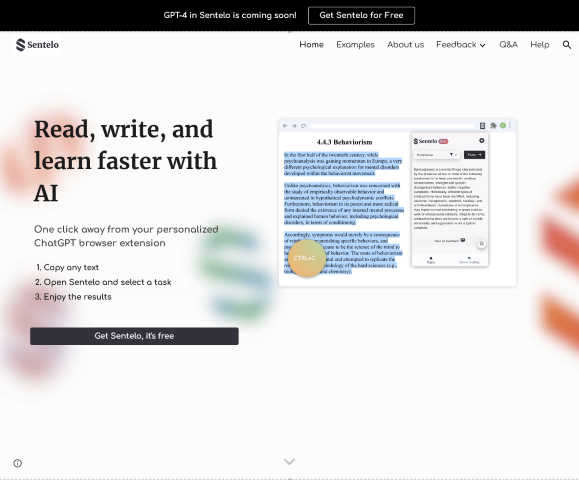Click the 'One click away' subtitle text

point(126,236)
